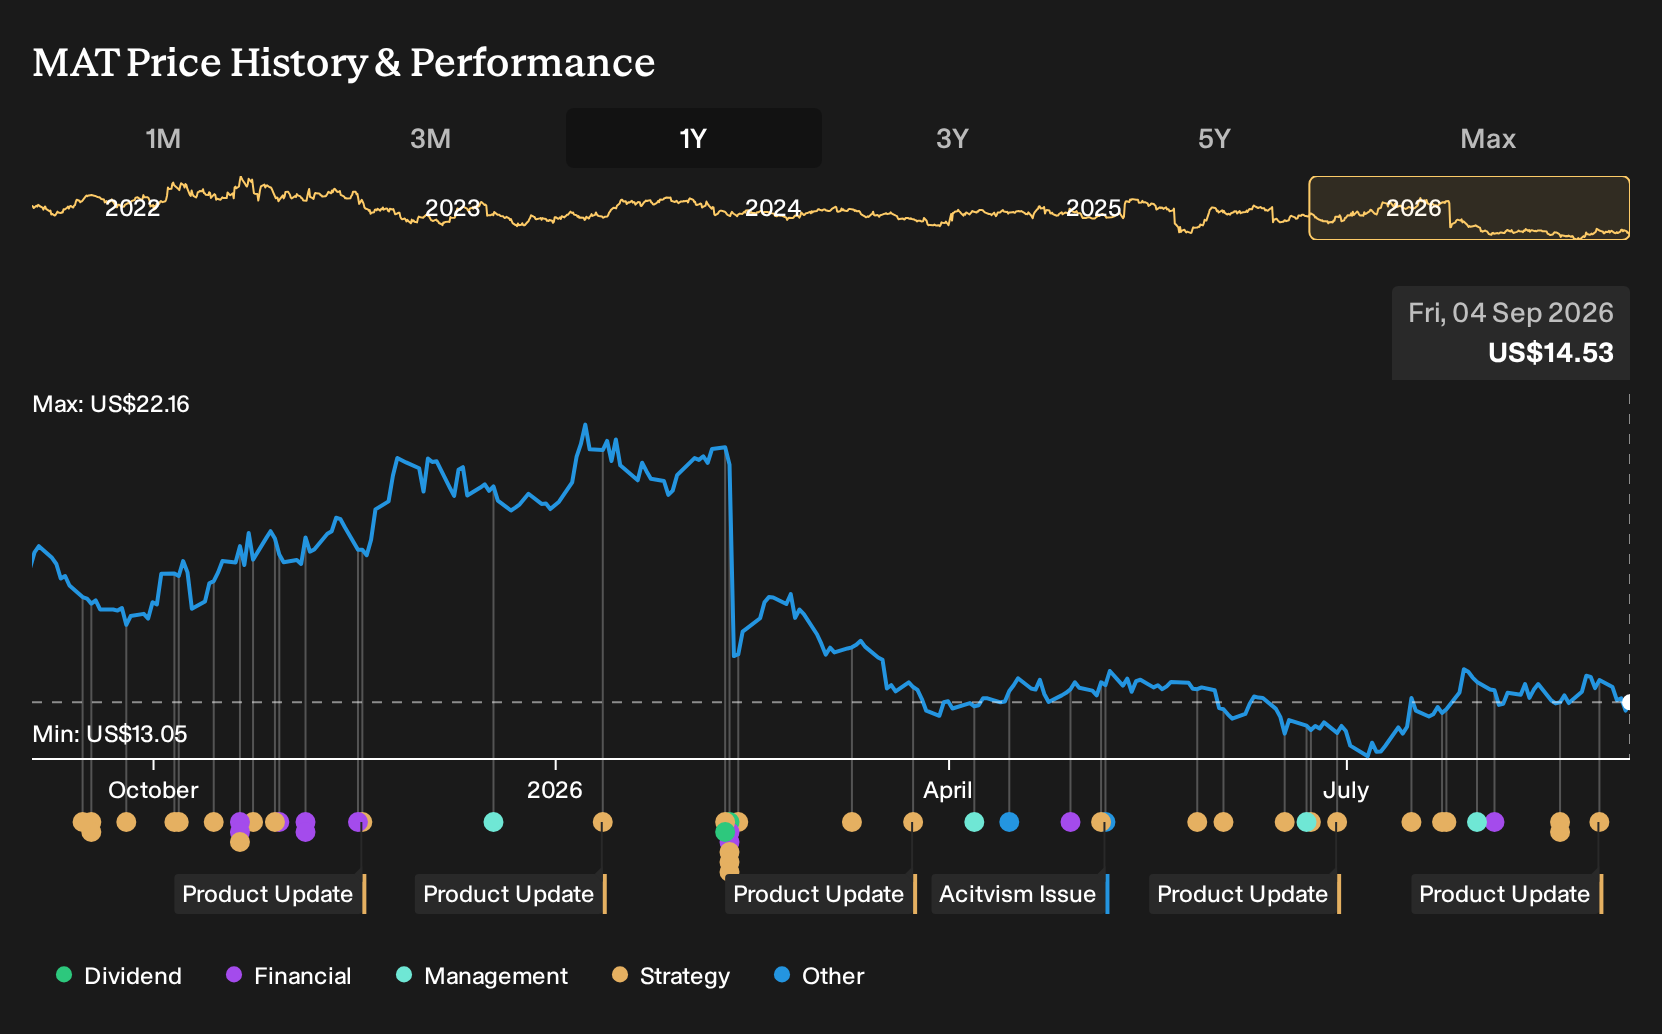Click the Max: US$22.16 label
This screenshot has width=1662, height=1034.
point(111,404)
